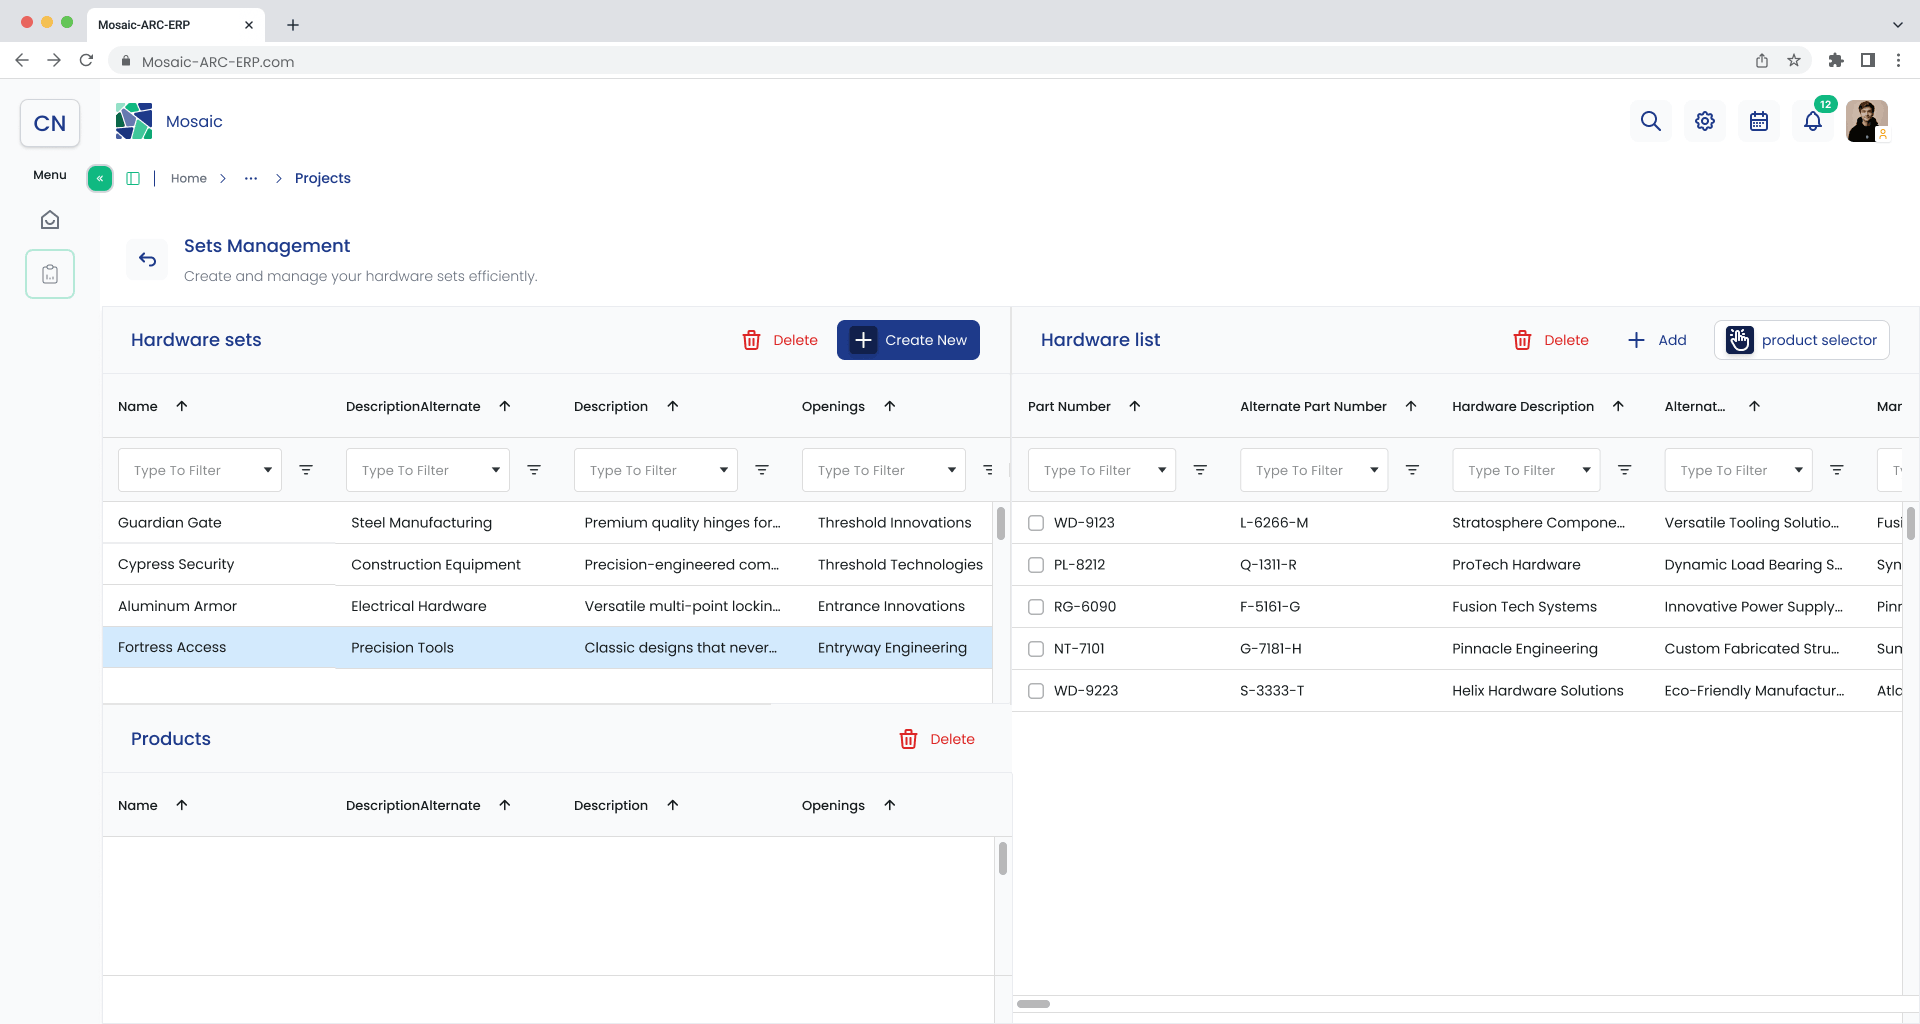Delete selected Hardware list items
1920x1024 pixels.
pos(1551,340)
